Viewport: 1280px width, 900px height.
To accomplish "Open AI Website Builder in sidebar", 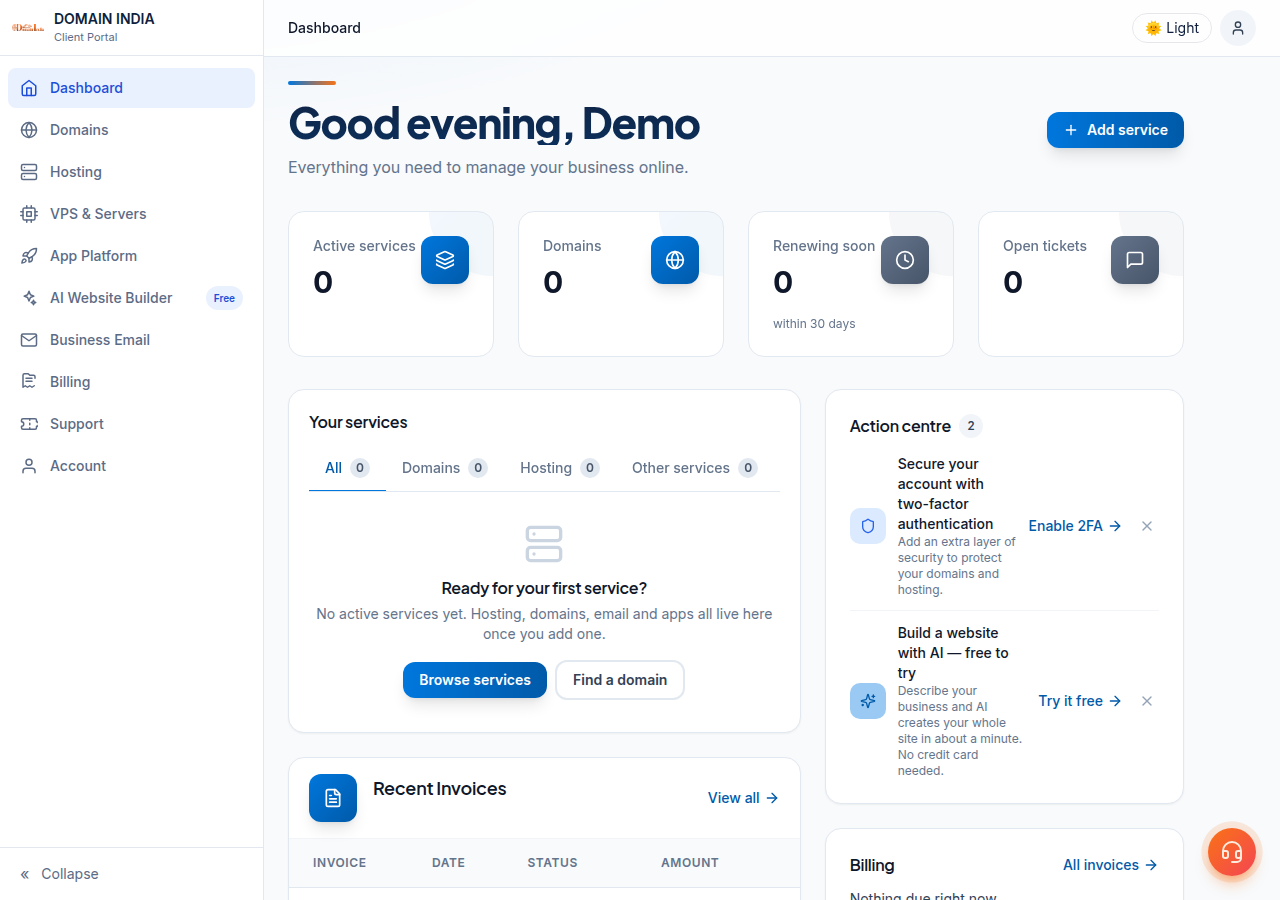I will pyautogui.click(x=131, y=298).
